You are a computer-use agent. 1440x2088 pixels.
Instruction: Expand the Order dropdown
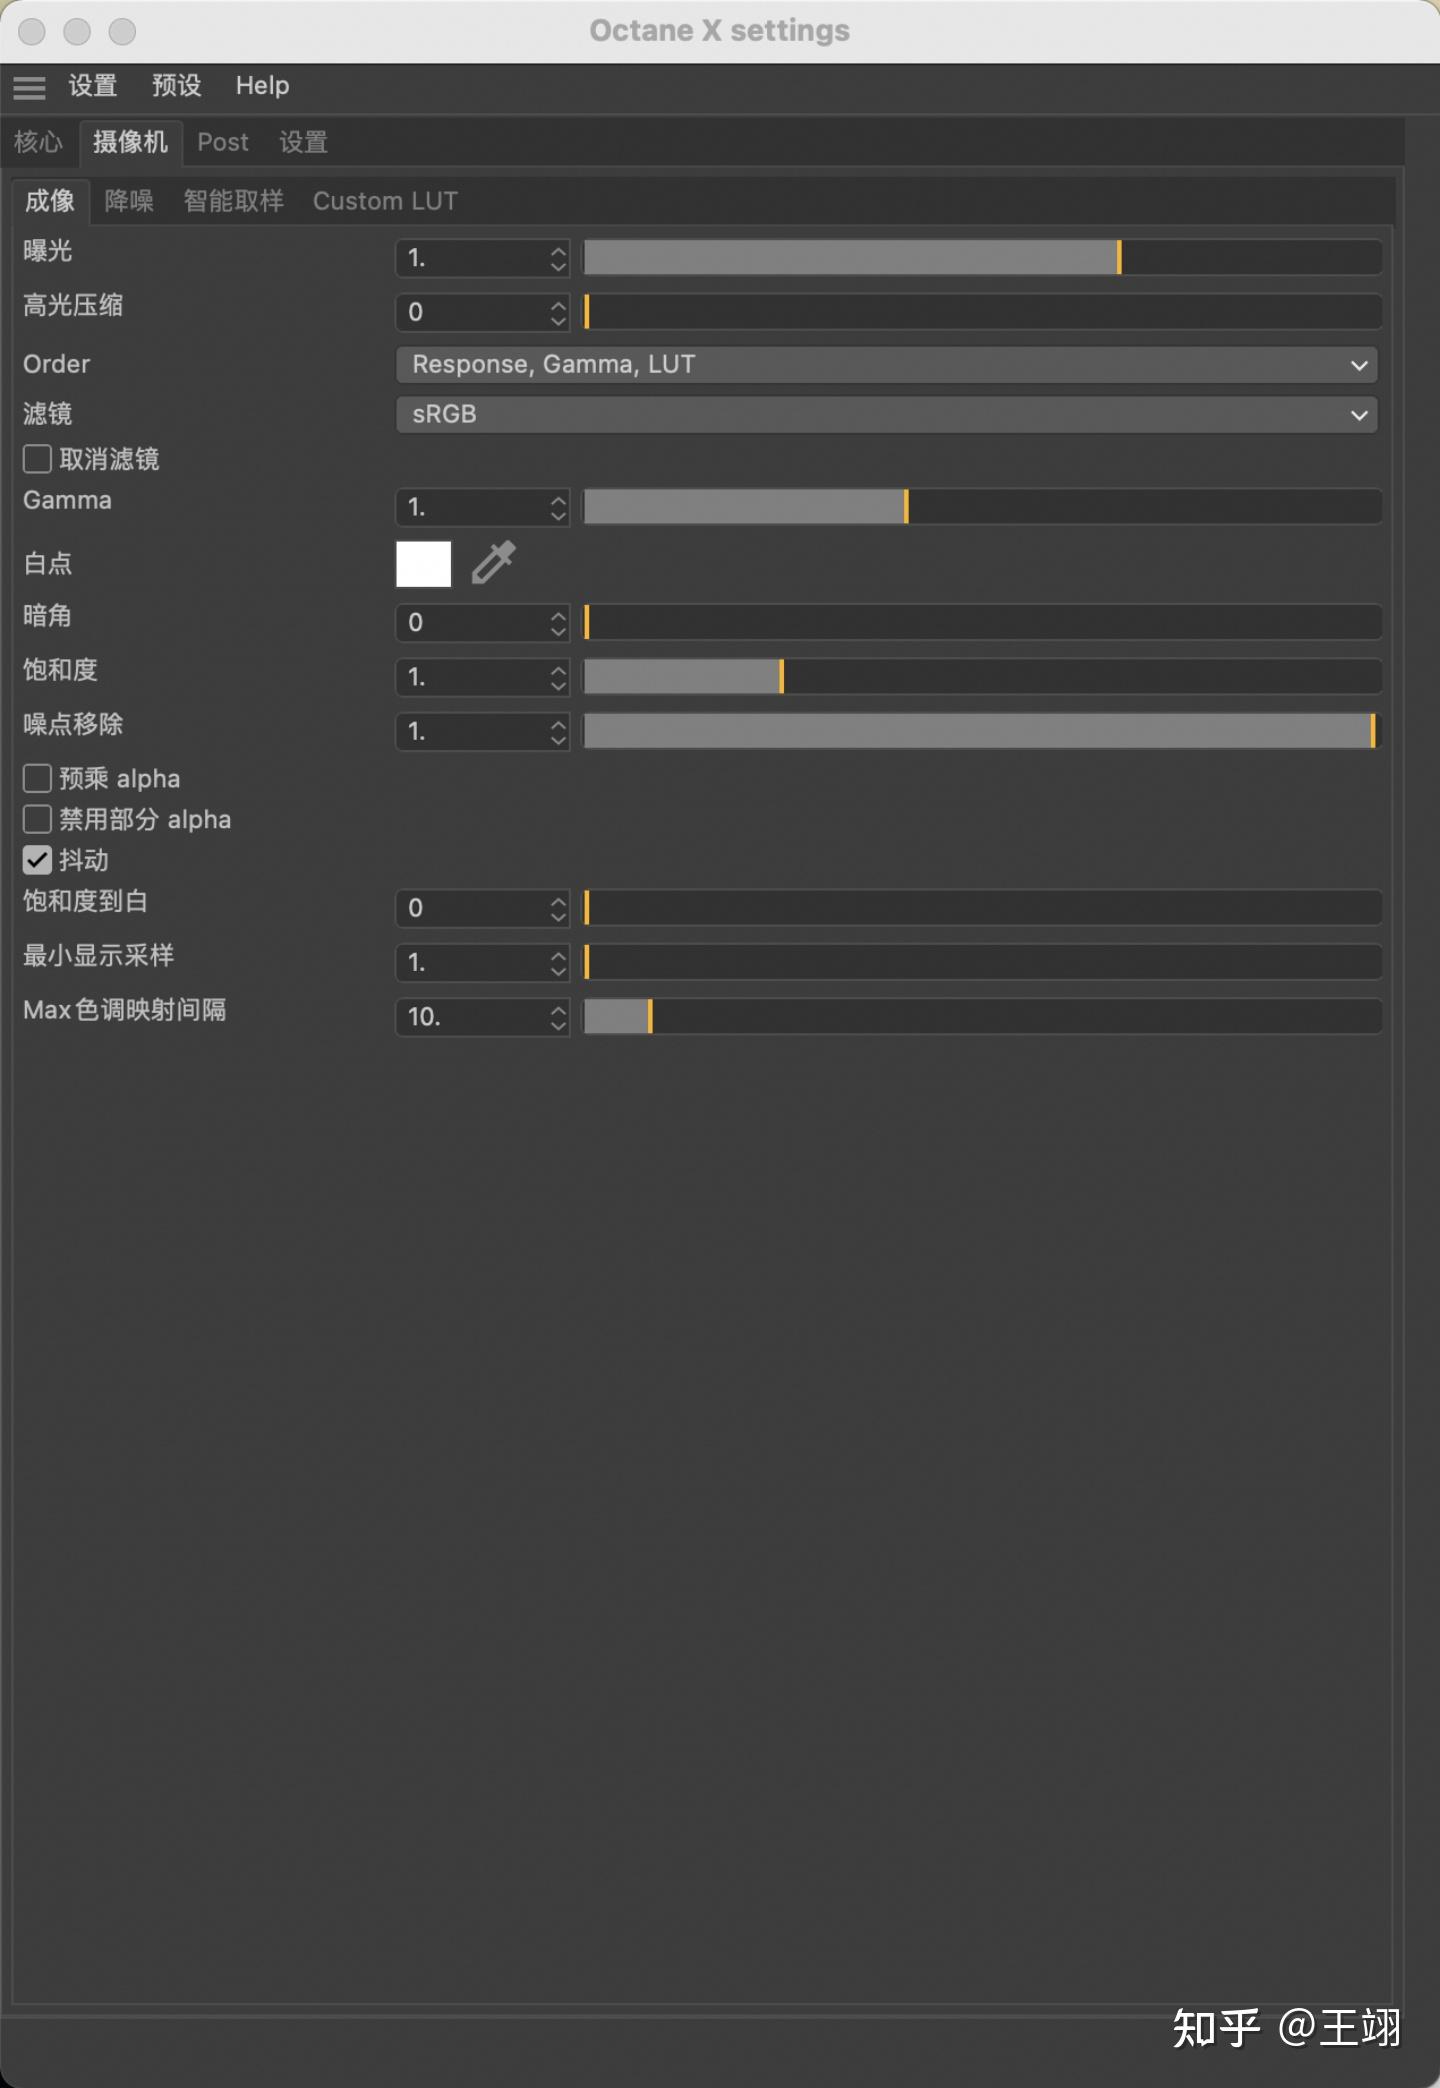pyautogui.click(x=887, y=364)
